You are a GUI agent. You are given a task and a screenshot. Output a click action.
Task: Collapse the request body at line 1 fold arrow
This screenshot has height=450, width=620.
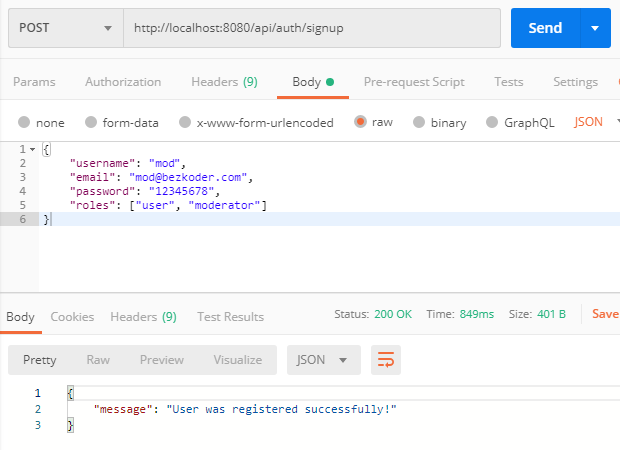[32, 149]
